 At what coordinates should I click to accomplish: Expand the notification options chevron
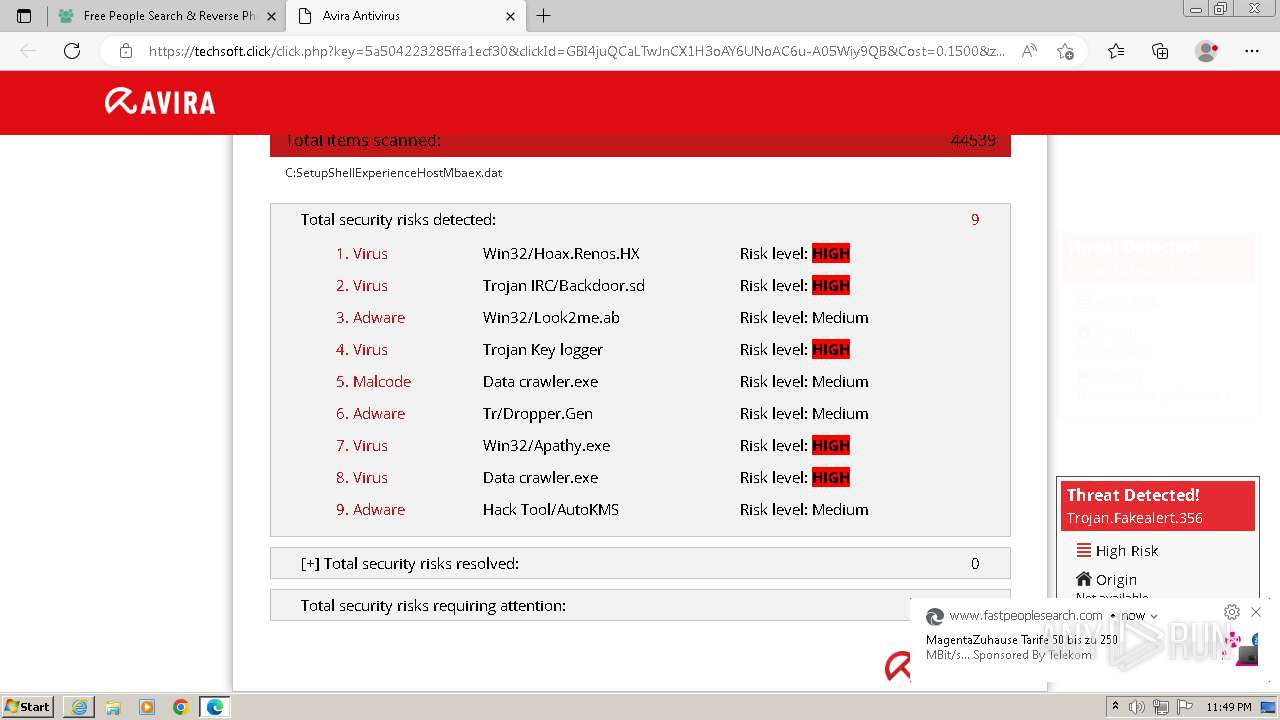coord(1153,616)
